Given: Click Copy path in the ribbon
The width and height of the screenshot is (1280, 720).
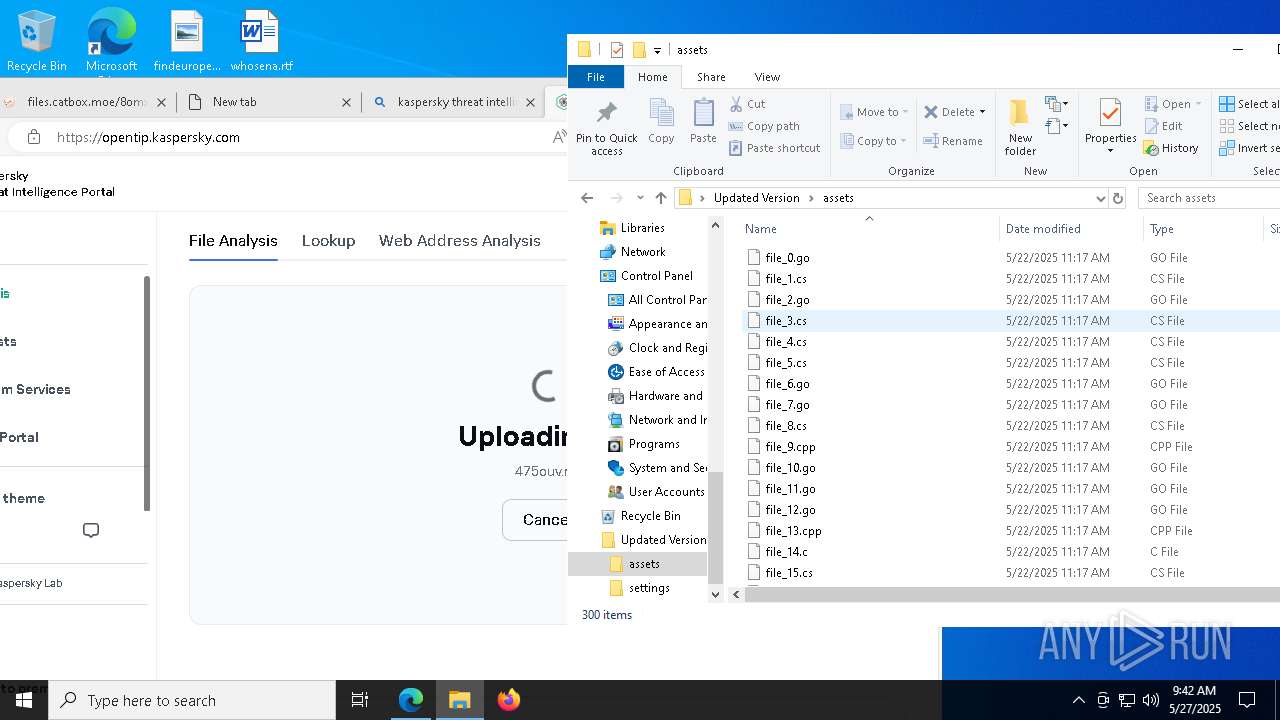Looking at the screenshot, I should coord(764,126).
